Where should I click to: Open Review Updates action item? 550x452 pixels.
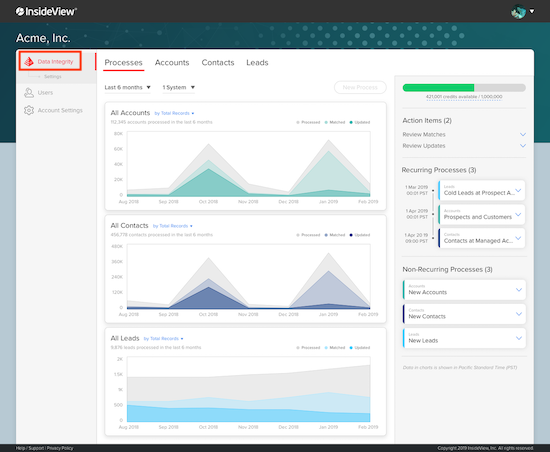click(424, 146)
